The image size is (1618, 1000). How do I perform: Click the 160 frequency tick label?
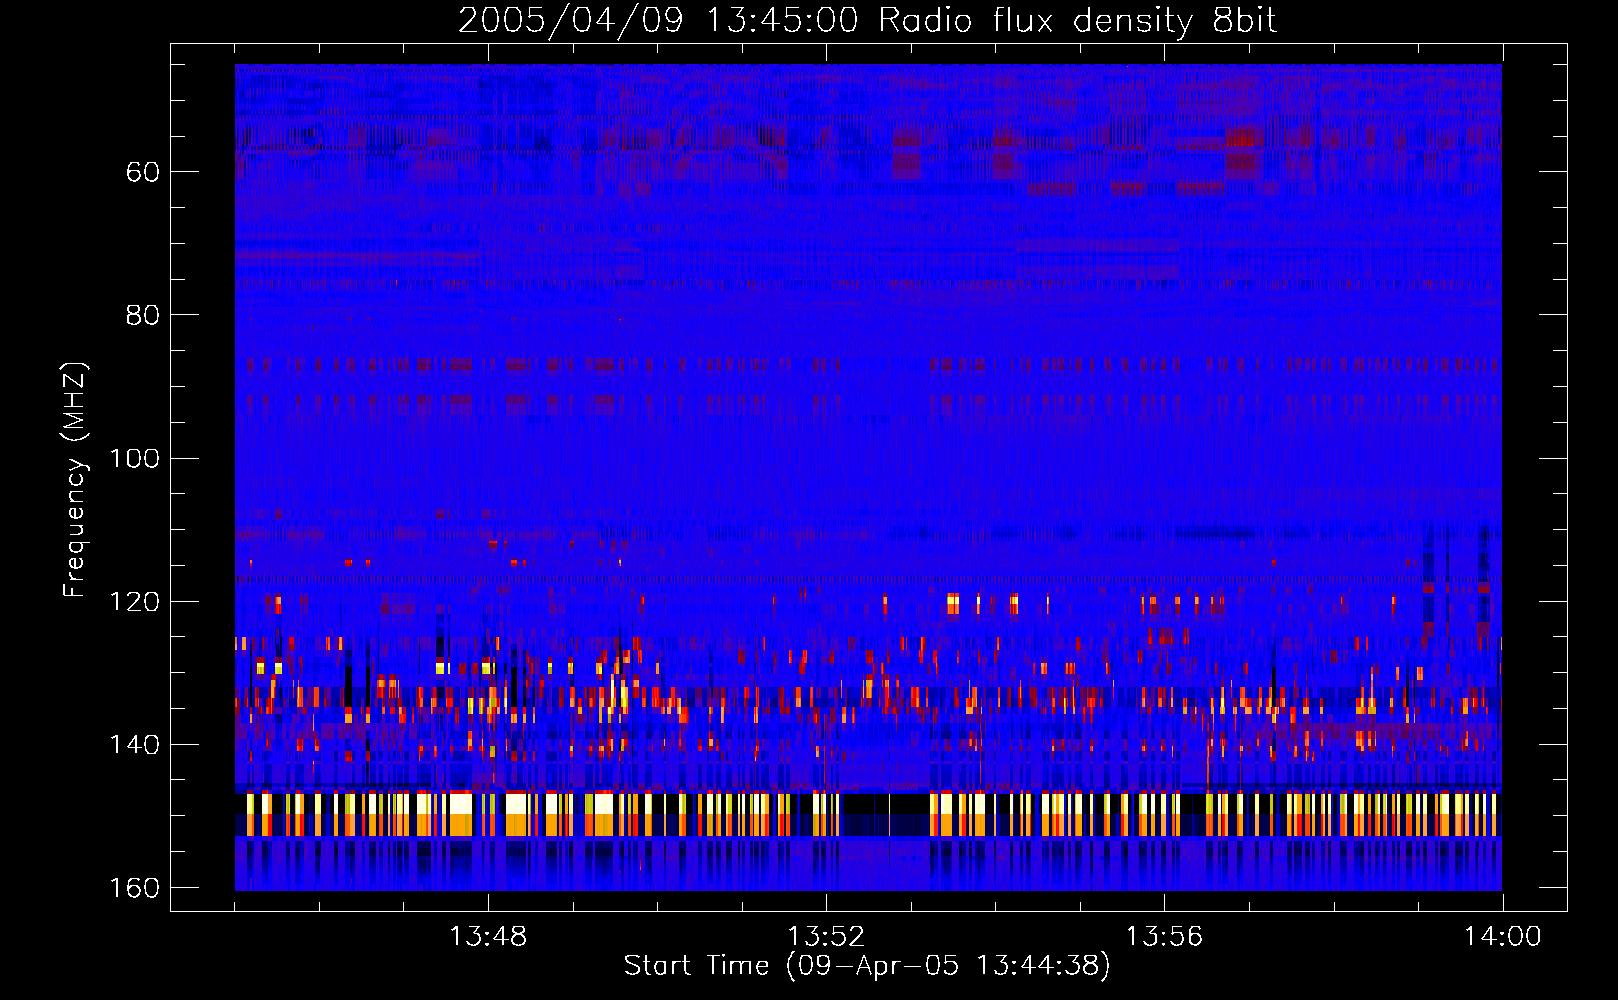[134, 888]
